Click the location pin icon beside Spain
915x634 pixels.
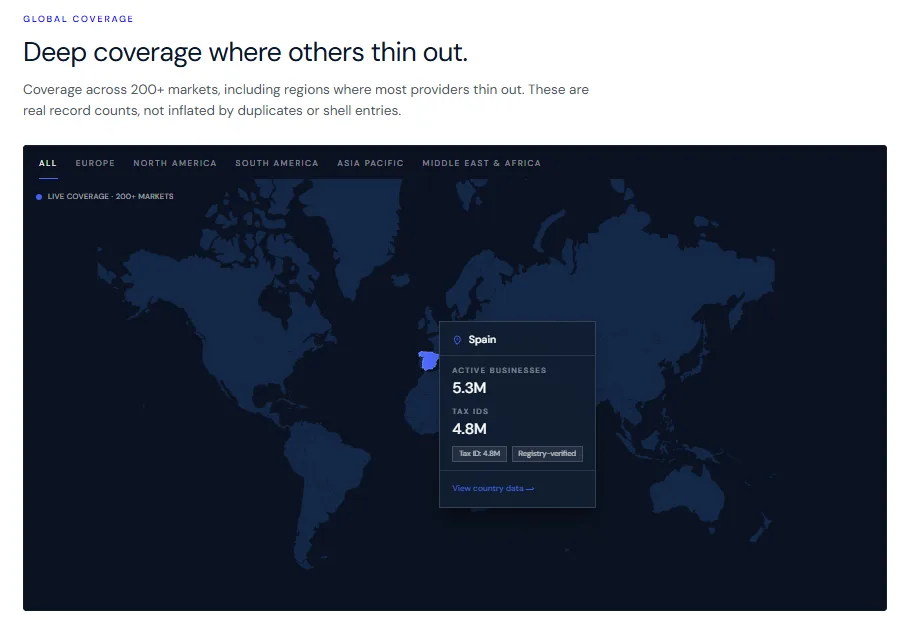(458, 340)
